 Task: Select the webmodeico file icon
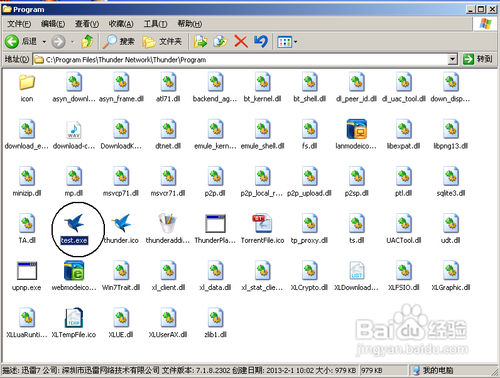(74, 271)
